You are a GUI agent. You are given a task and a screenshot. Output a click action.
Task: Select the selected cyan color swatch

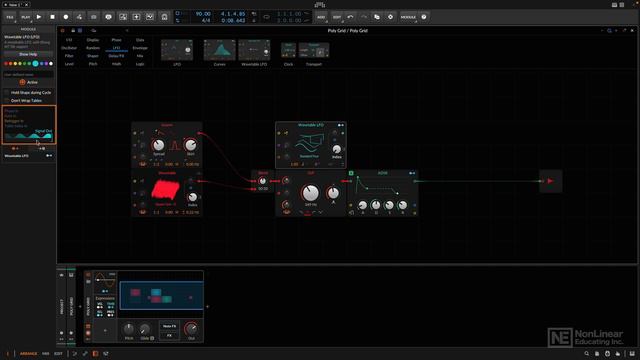pyautogui.click(x=36, y=64)
